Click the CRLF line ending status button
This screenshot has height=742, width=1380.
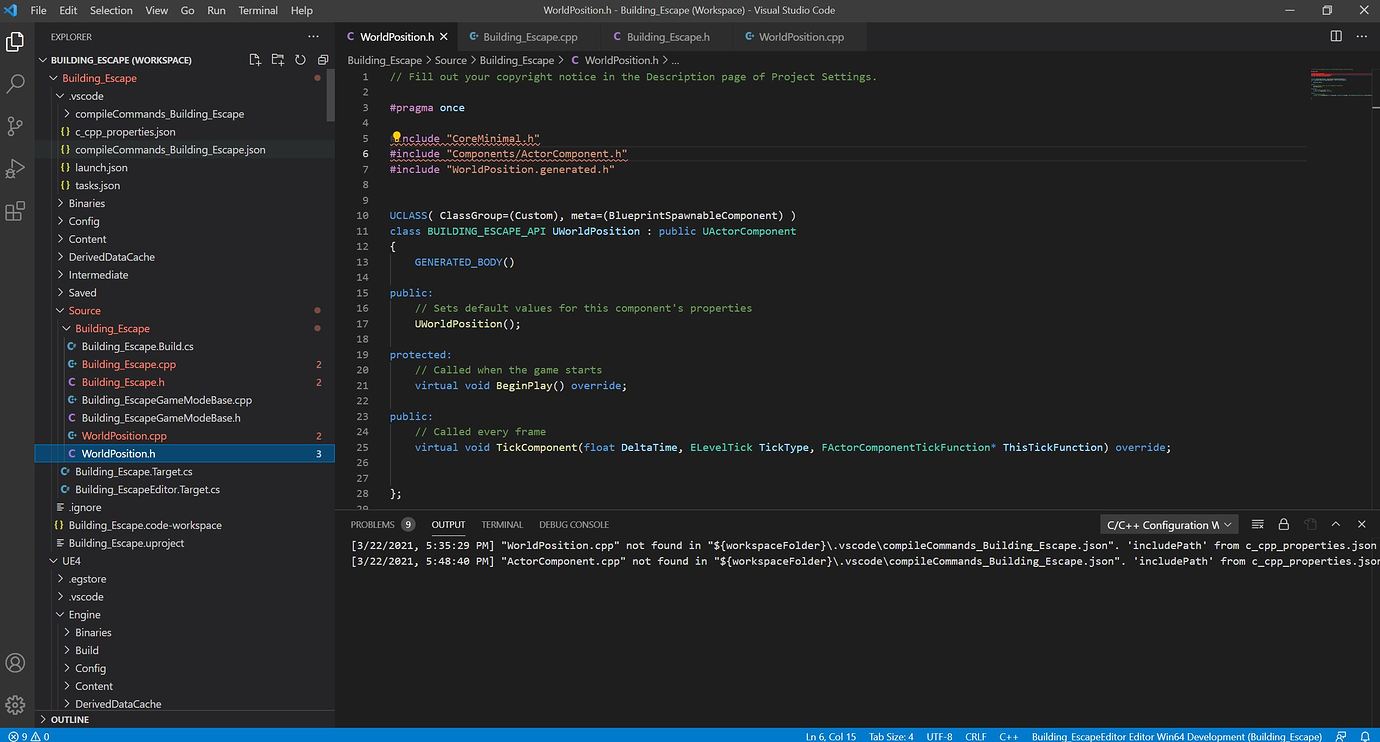975,737
